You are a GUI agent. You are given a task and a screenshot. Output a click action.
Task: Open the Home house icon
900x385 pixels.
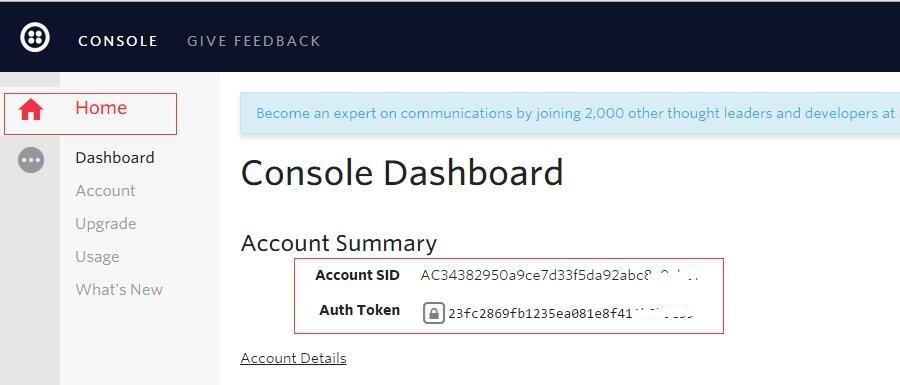pos(31,109)
